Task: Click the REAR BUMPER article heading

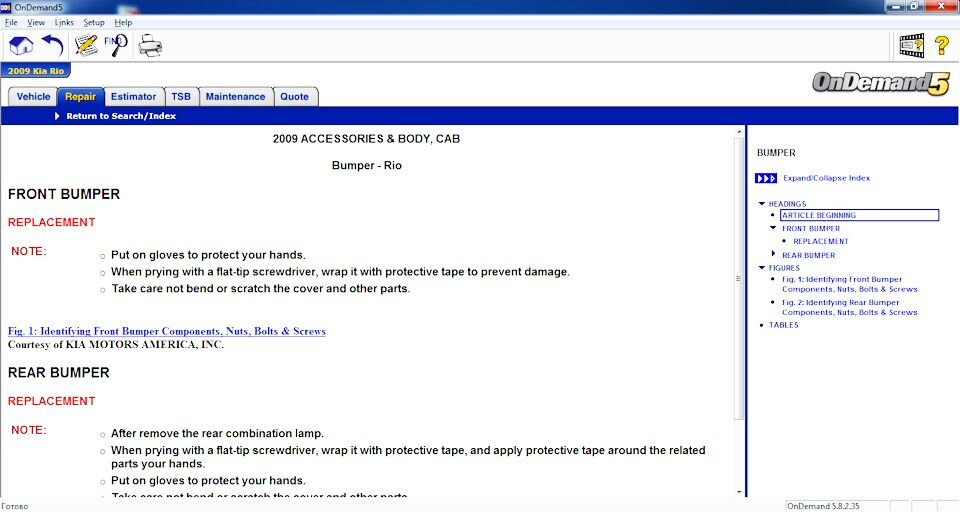Action: coord(58,373)
